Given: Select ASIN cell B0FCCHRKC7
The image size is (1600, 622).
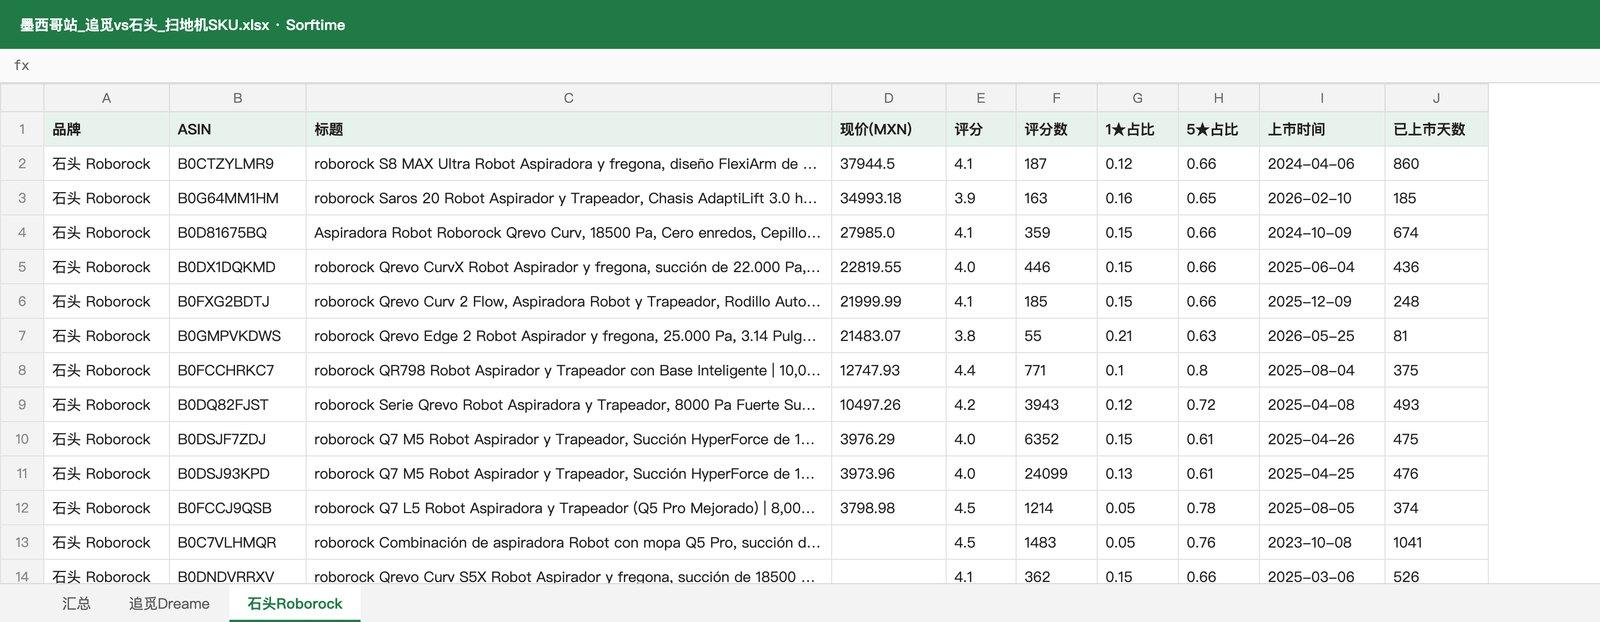Looking at the screenshot, I should click(x=237, y=370).
